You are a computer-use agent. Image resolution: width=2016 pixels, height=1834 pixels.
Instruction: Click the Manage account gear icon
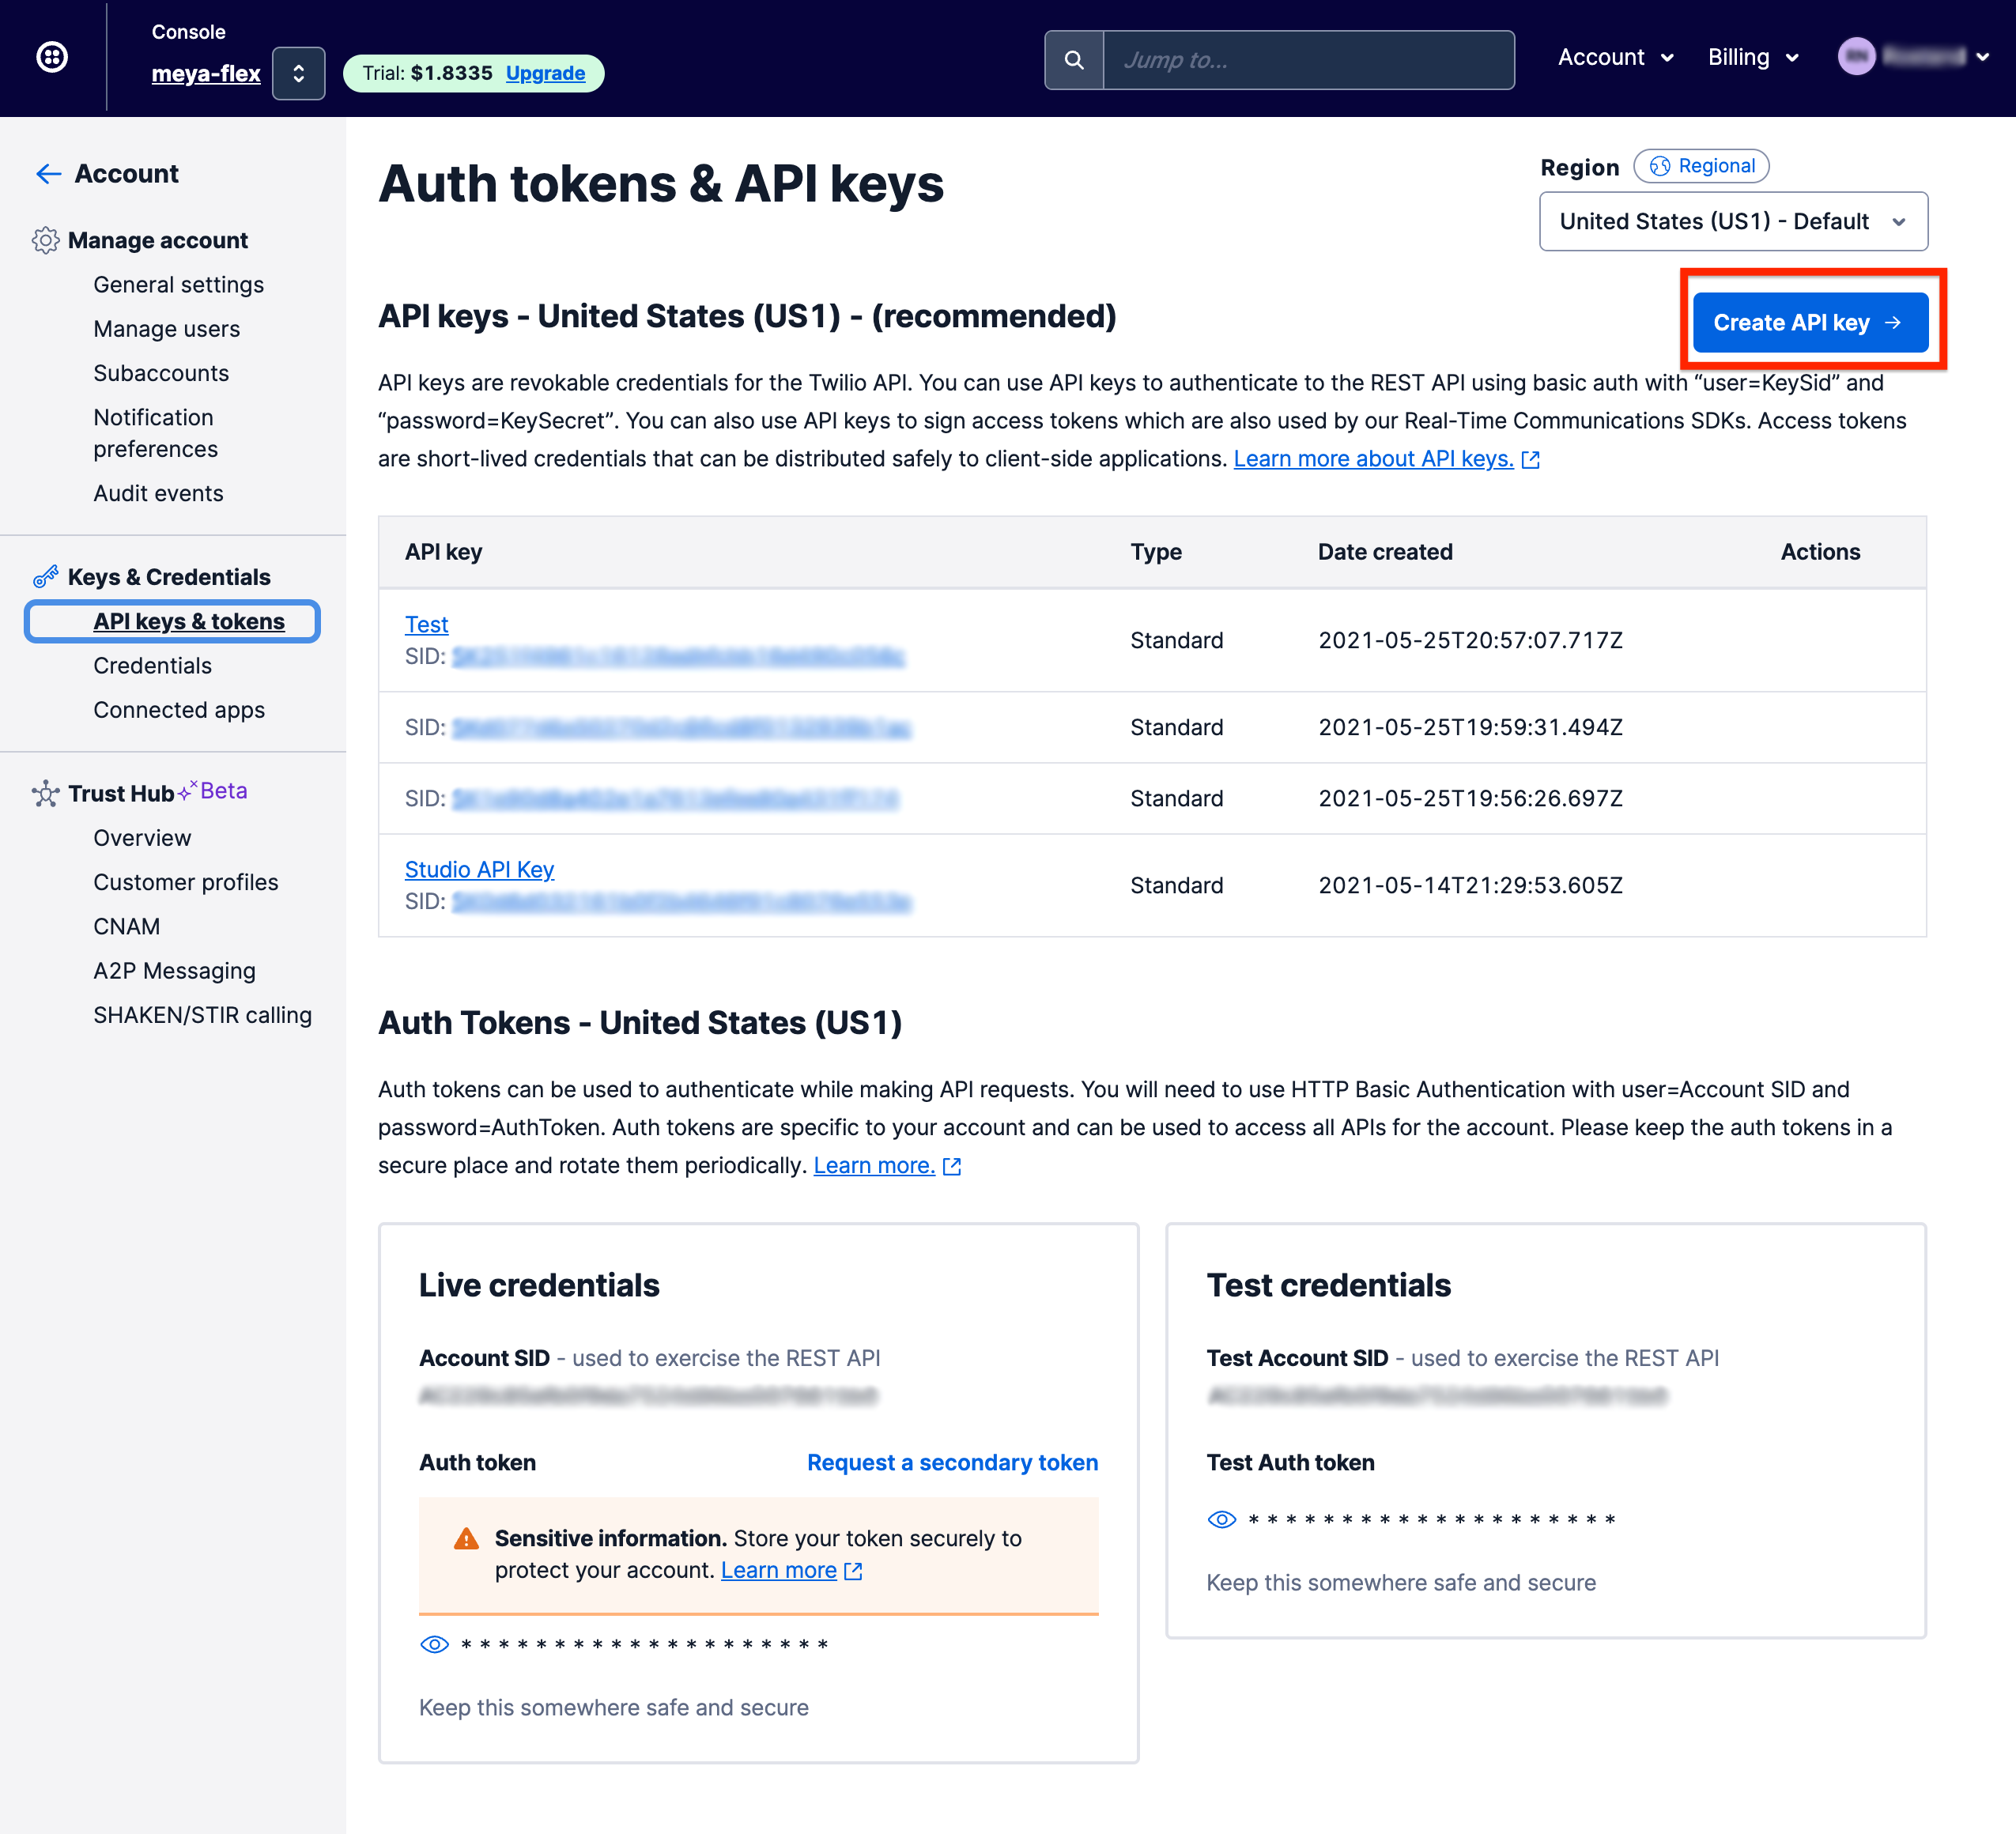click(x=45, y=240)
